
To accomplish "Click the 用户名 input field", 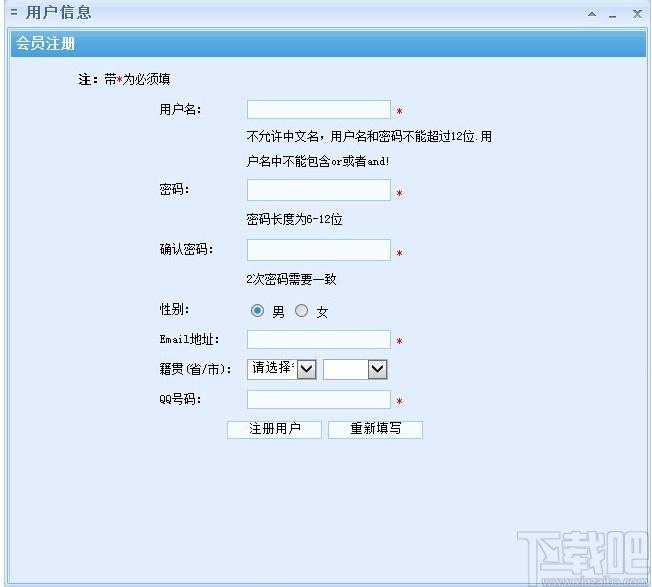I will tap(319, 110).
